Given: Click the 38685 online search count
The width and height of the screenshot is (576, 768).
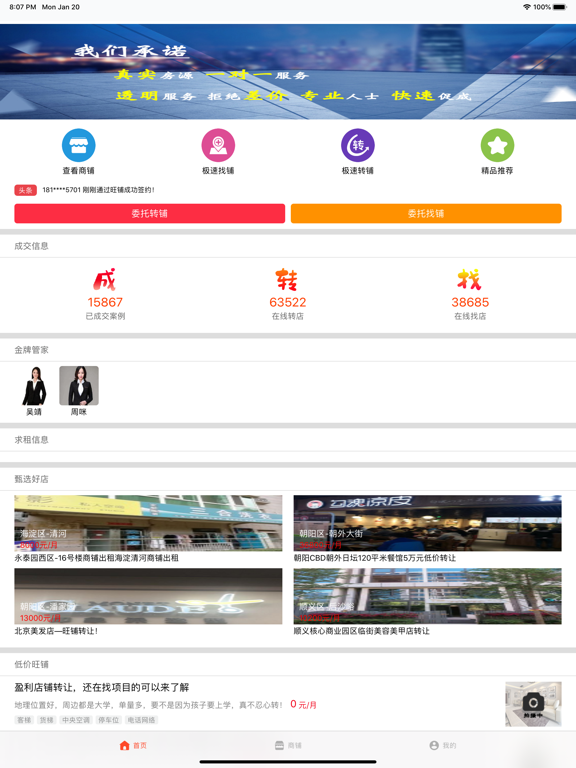Looking at the screenshot, I should point(470,302).
